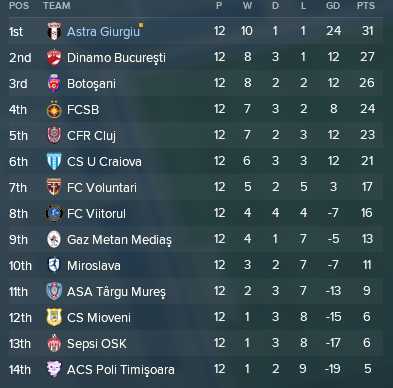393x388 pixels.
Task: Open the Sepsi OSK team name
Action: (x=97, y=344)
